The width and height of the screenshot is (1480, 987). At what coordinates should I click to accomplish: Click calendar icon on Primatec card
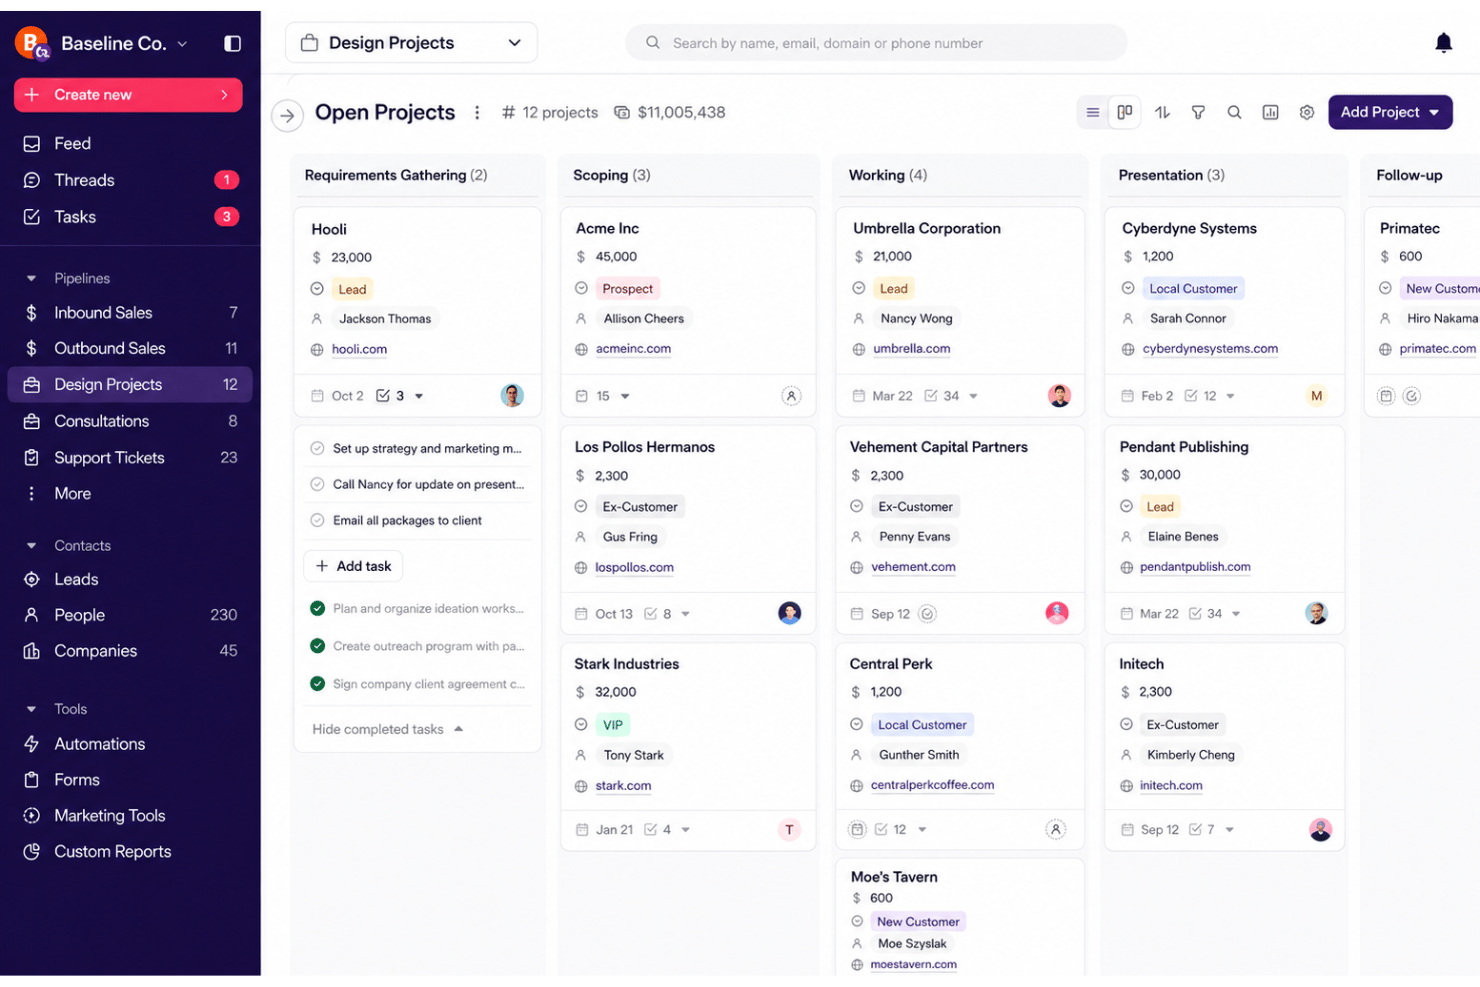point(1386,396)
